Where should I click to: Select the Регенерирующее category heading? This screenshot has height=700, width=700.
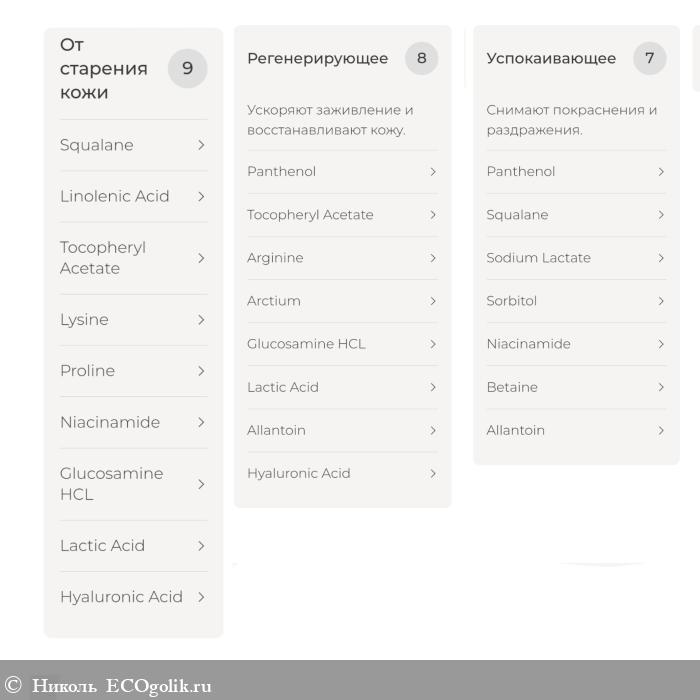[x=317, y=58]
